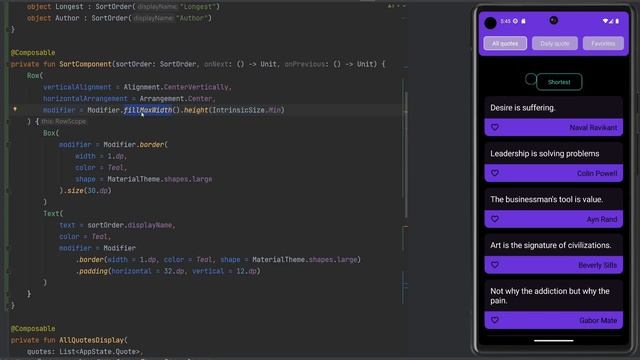The image size is (640, 360).
Task: Favorite the Ayn Rand quote heart
Action: (x=495, y=219)
